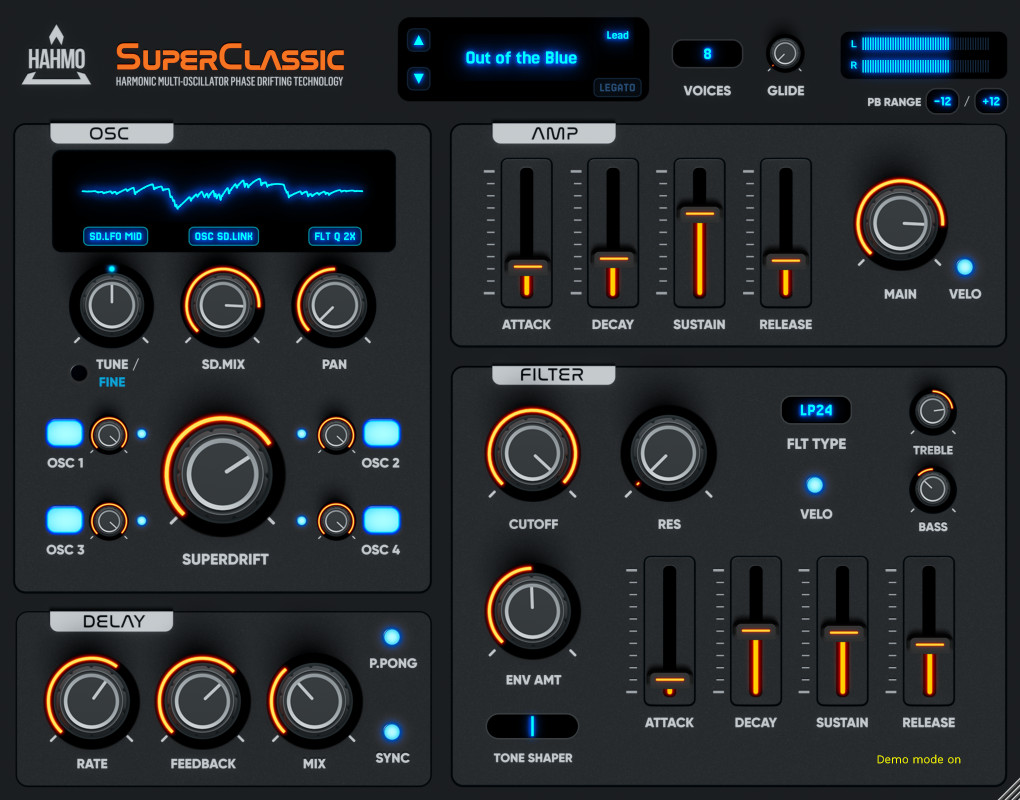1020x800 pixels.
Task: Toggle the OSC 1 on/off button
Action: 64,433
